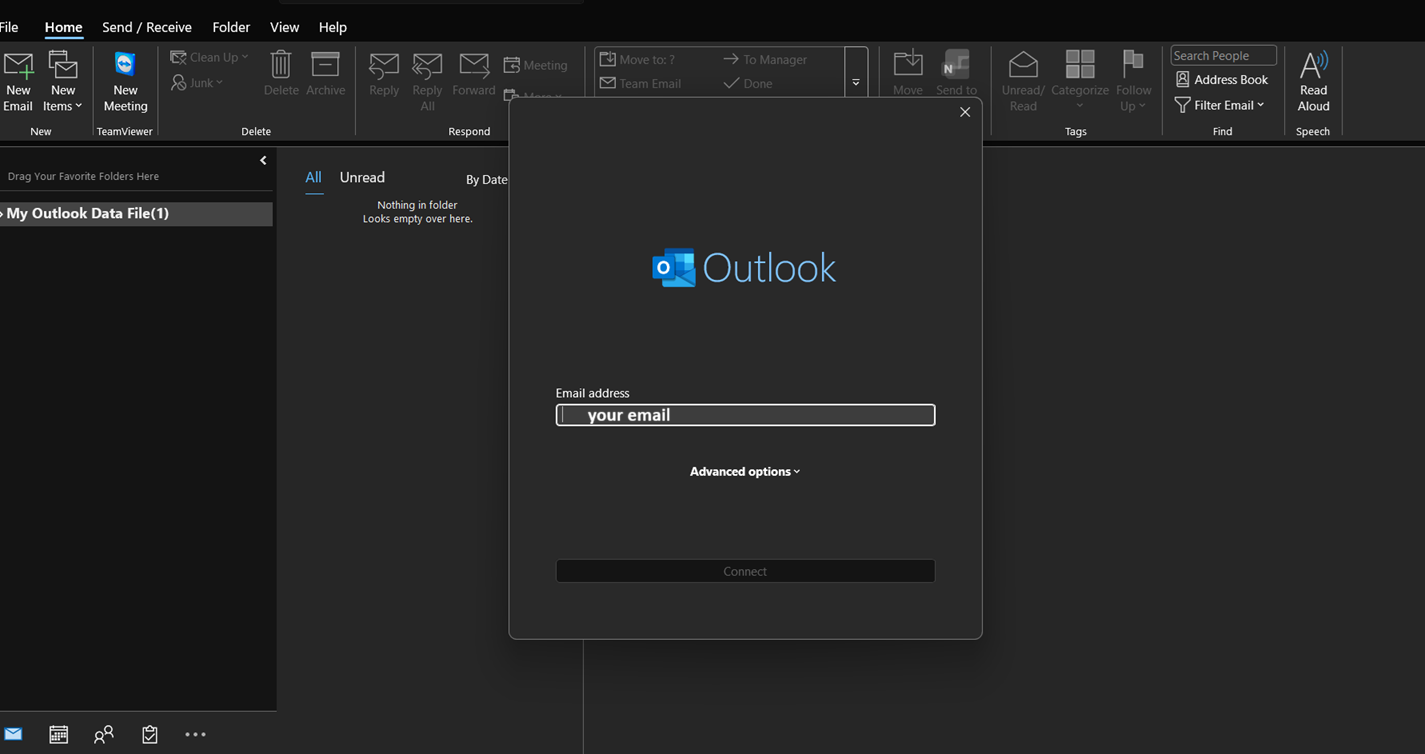The width and height of the screenshot is (1425, 754).
Task: Click 'Drag Your Favorite Folders Here' text
Action: pos(83,176)
